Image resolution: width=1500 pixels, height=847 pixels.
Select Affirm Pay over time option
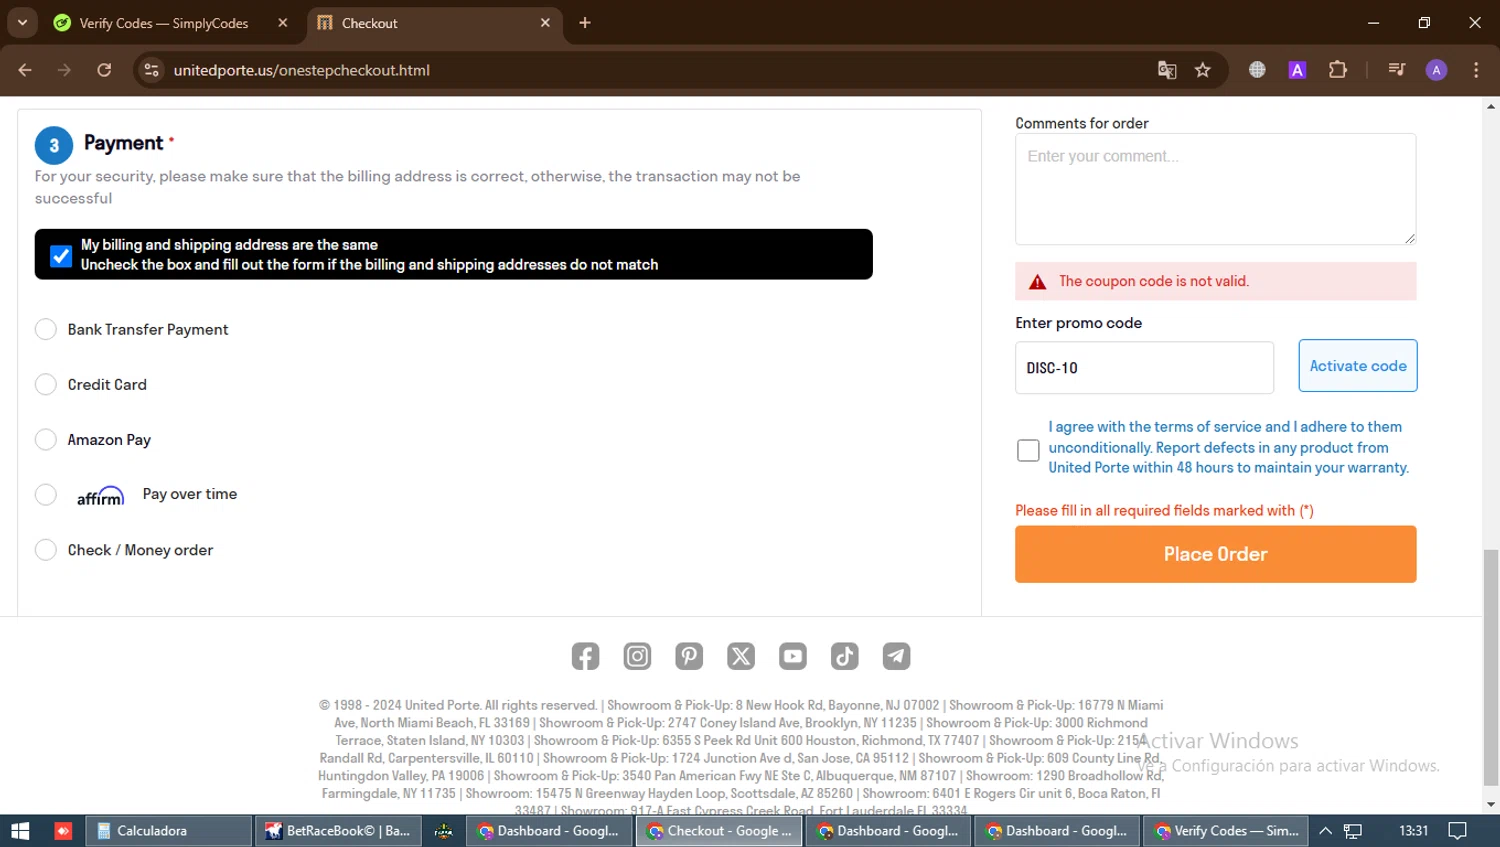point(46,495)
